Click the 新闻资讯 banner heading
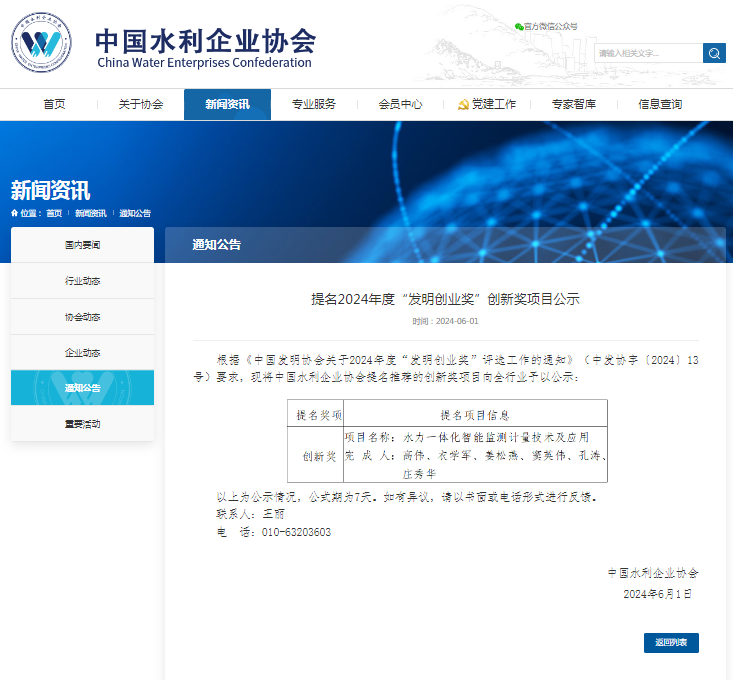This screenshot has height=680, width=733. (50, 190)
